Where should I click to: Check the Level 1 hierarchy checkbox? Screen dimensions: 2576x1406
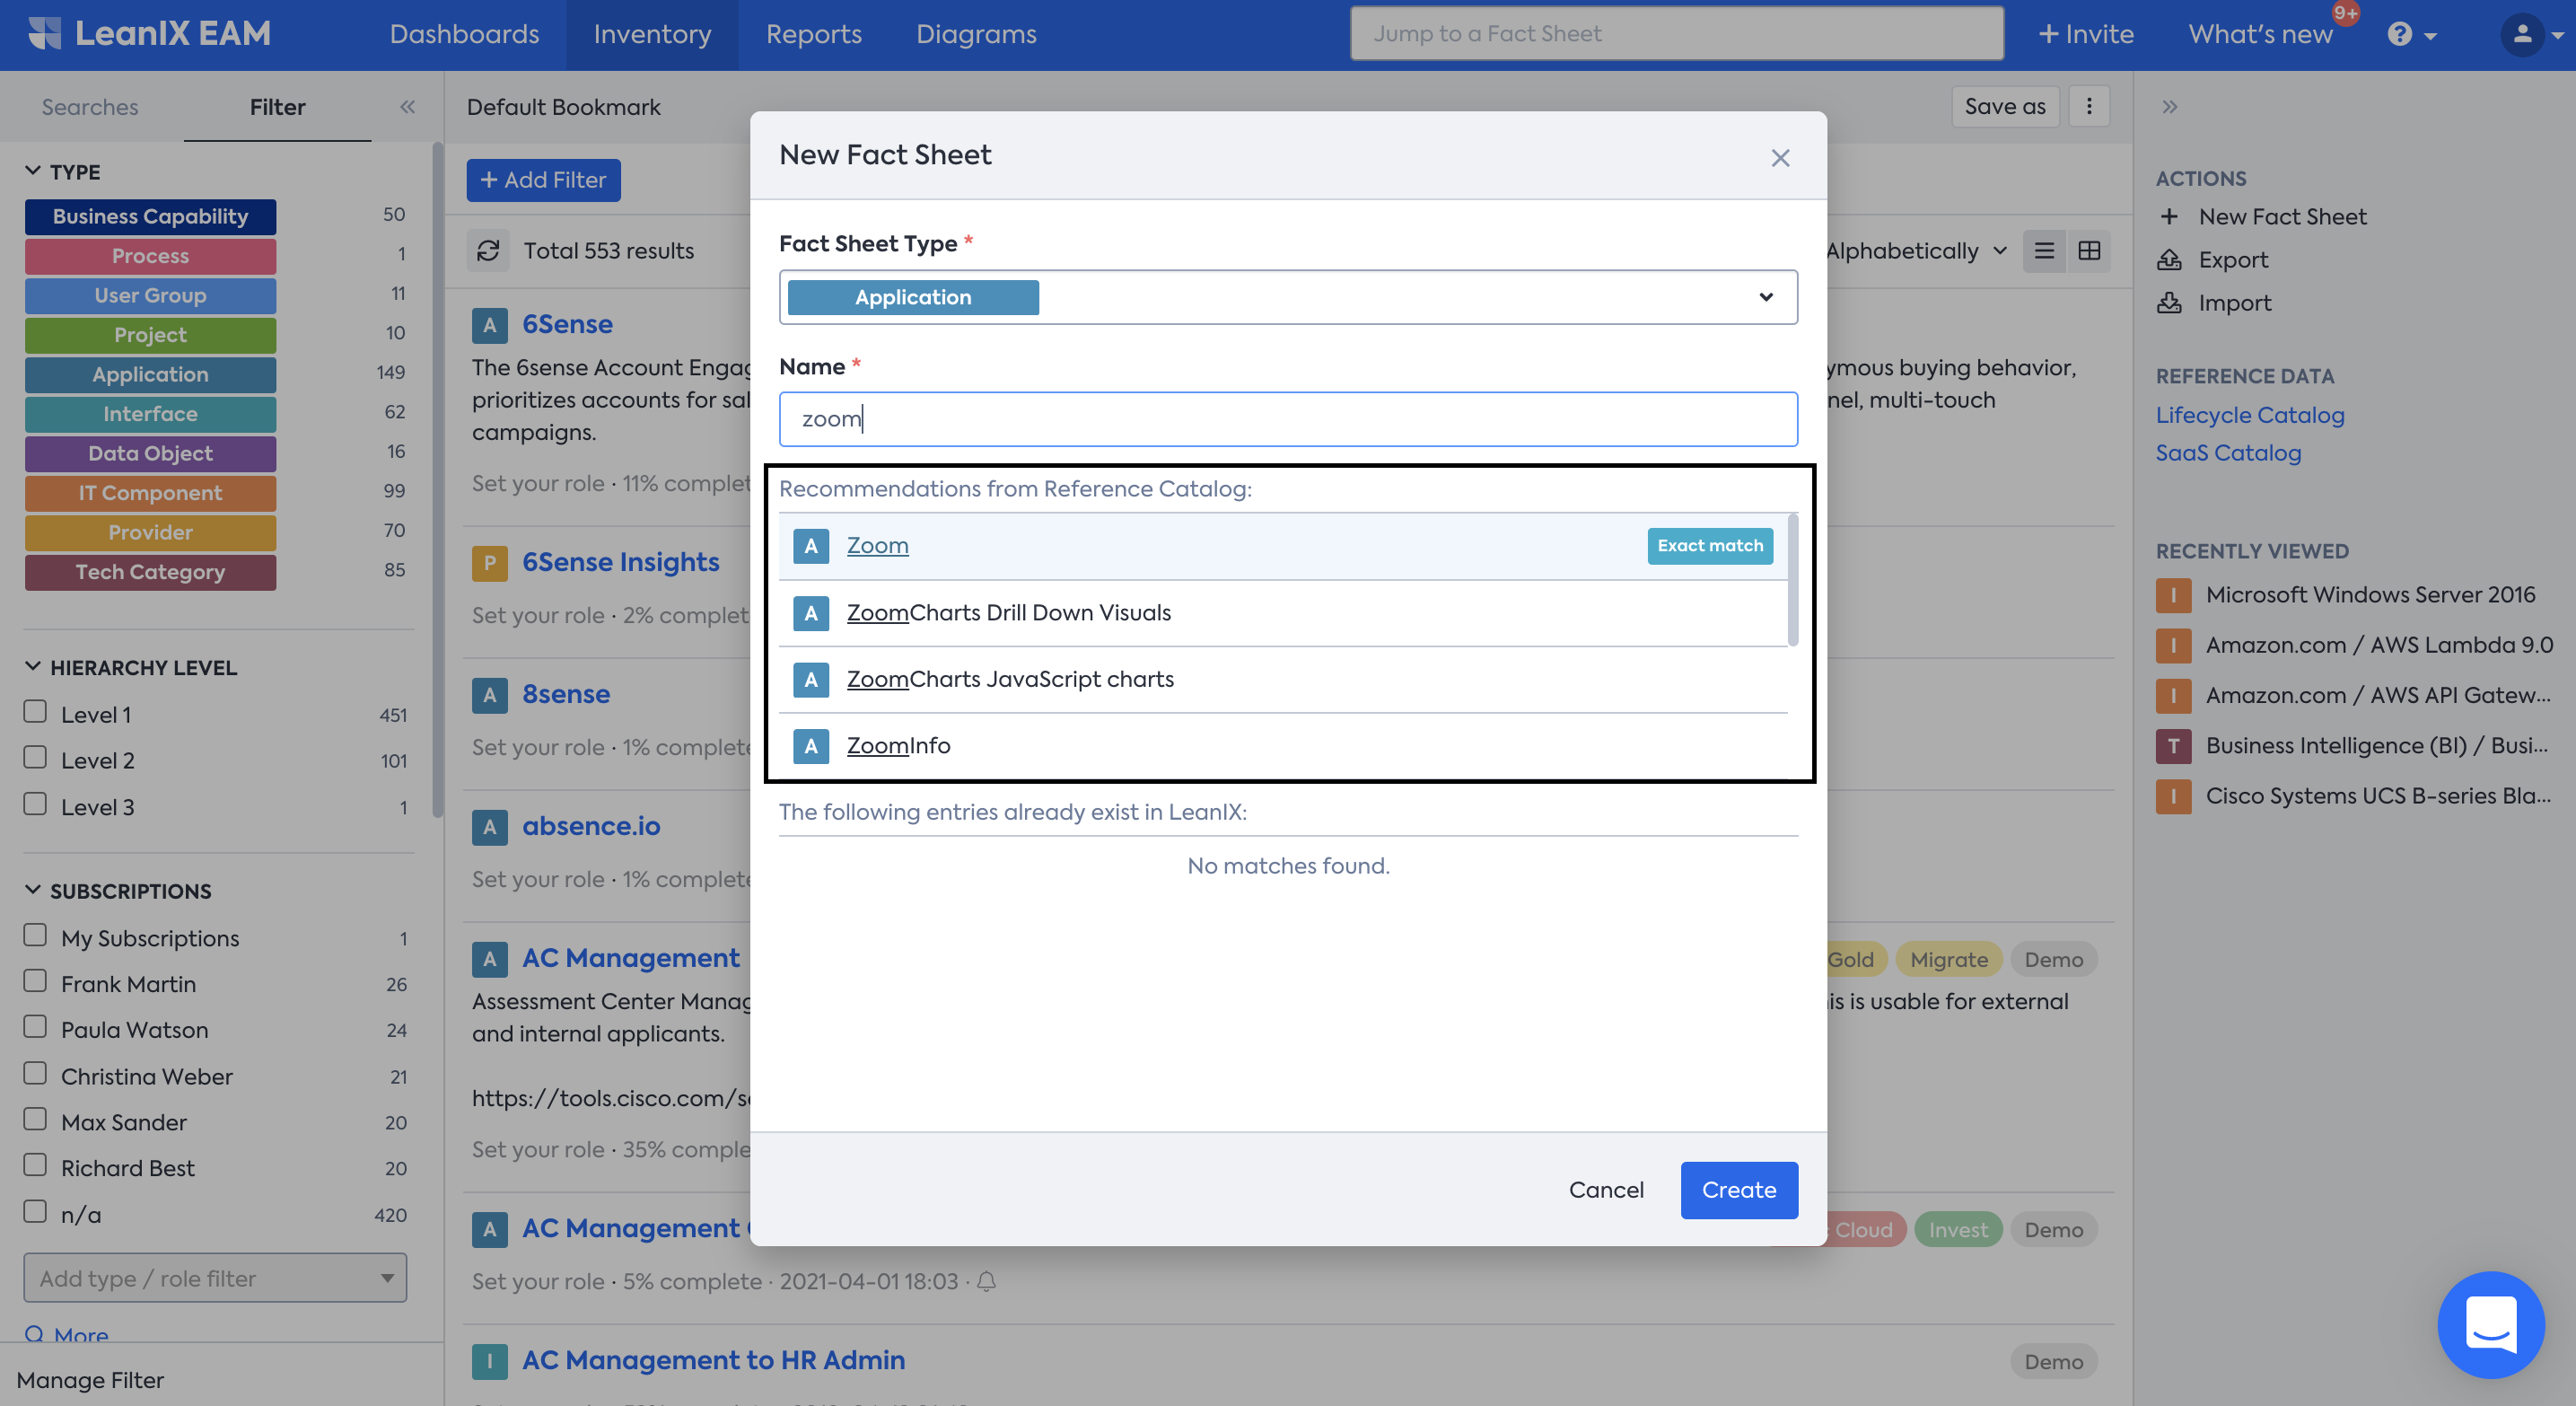(x=35, y=712)
